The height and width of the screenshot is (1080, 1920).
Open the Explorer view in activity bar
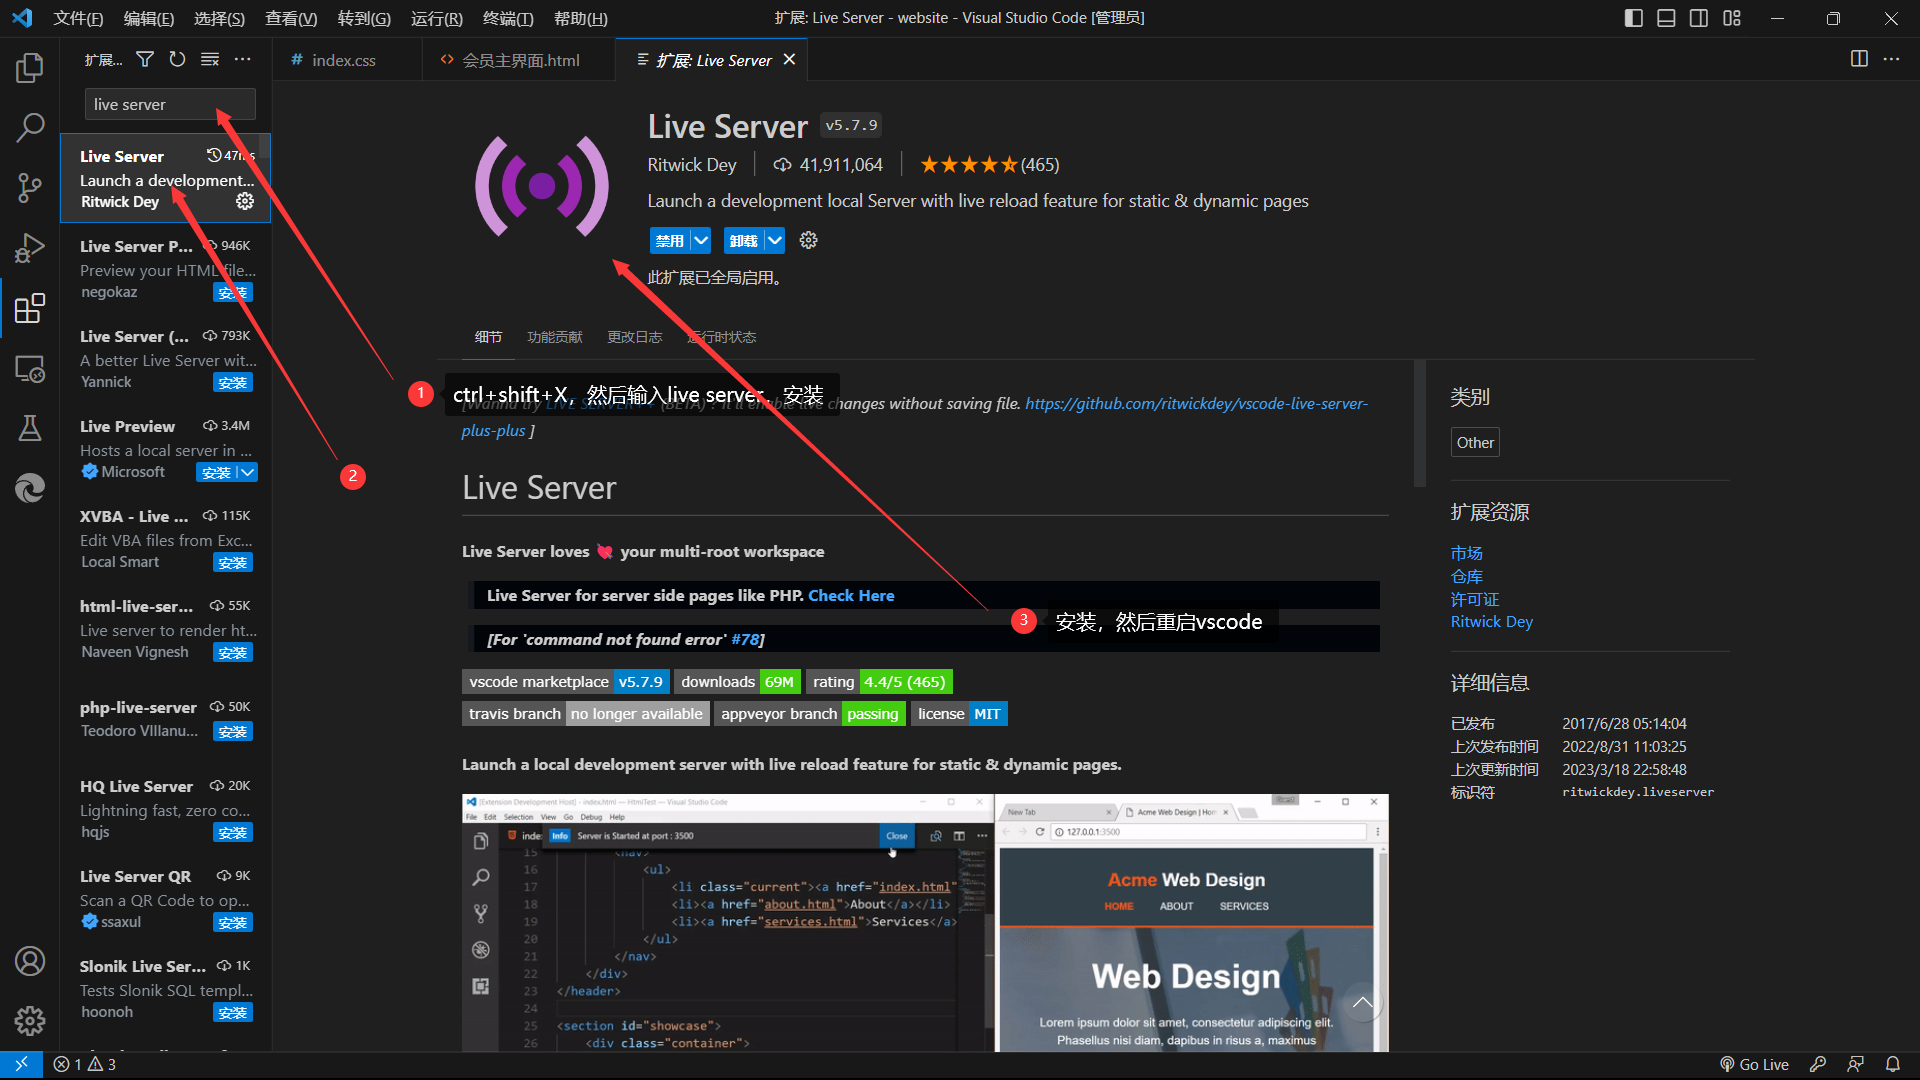point(30,68)
